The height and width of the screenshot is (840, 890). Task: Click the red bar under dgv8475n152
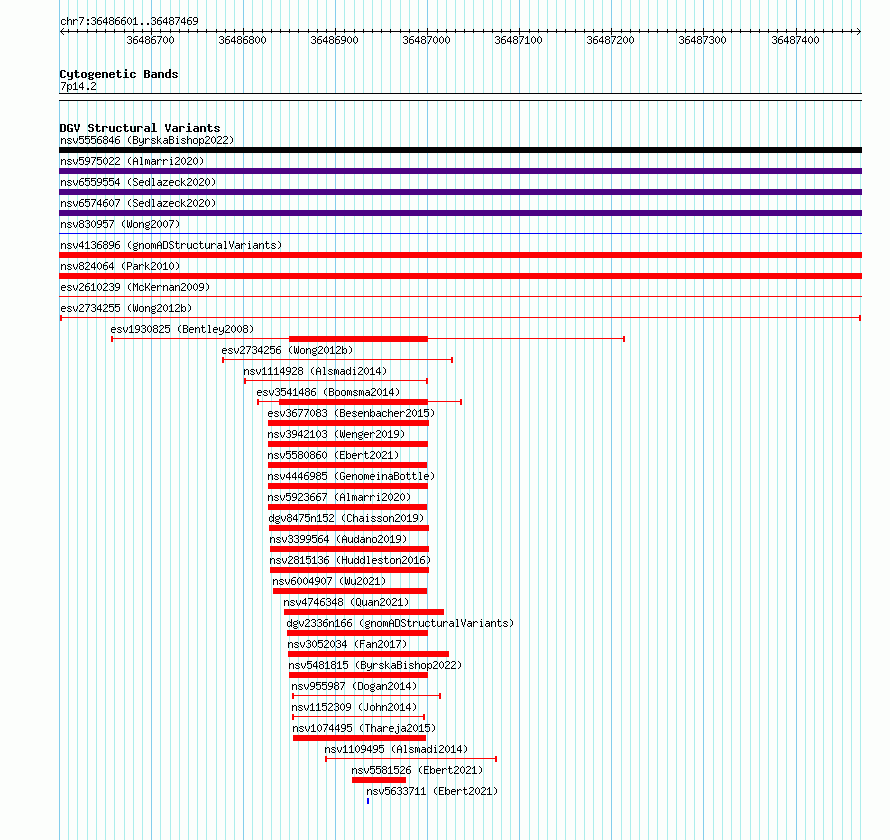349,528
